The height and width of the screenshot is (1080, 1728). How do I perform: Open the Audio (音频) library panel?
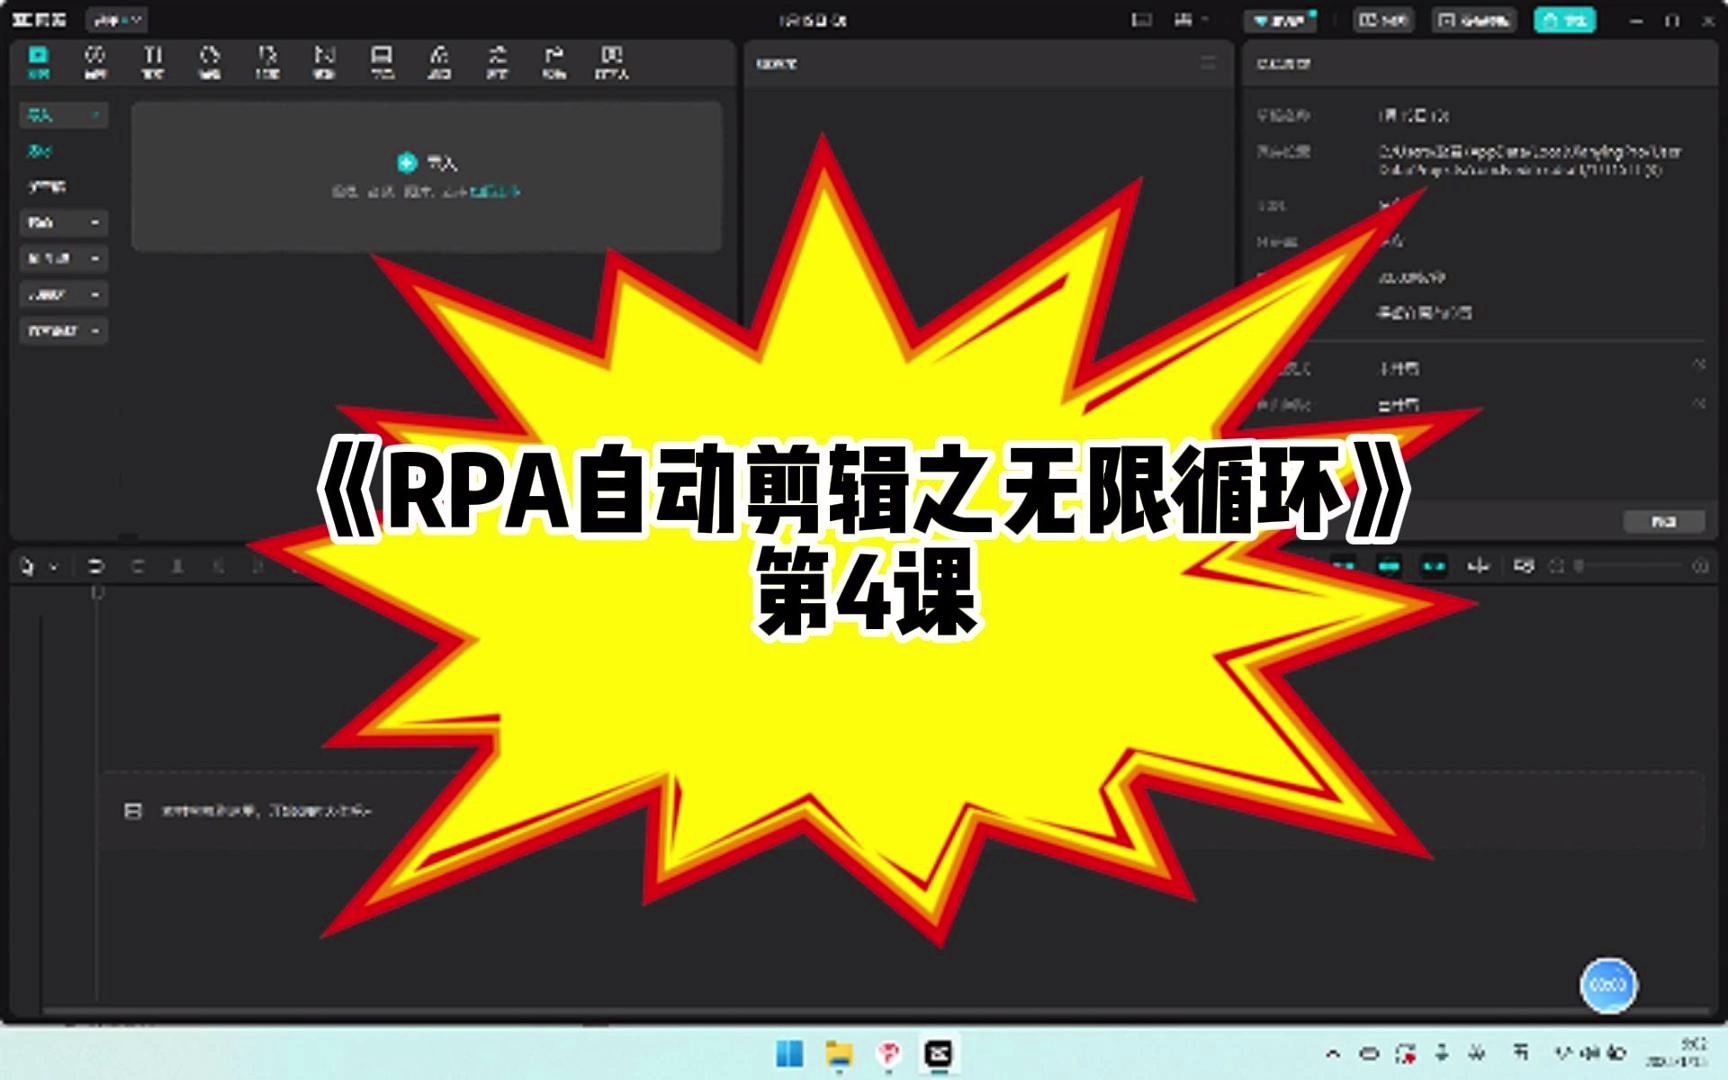tap(95, 62)
